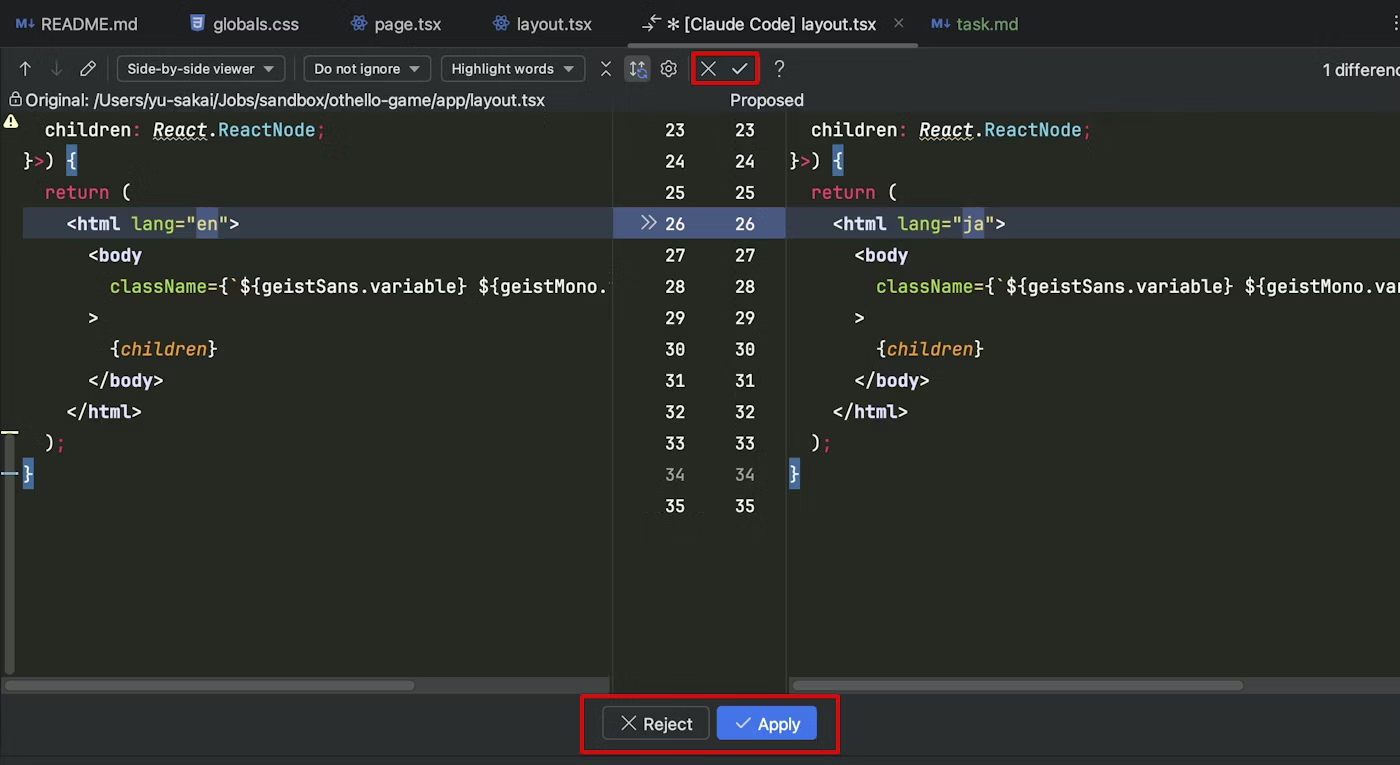Click the page.tsx React file icon
Image resolution: width=1400 pixels, height=765 pixels.
tap(359, 24)
